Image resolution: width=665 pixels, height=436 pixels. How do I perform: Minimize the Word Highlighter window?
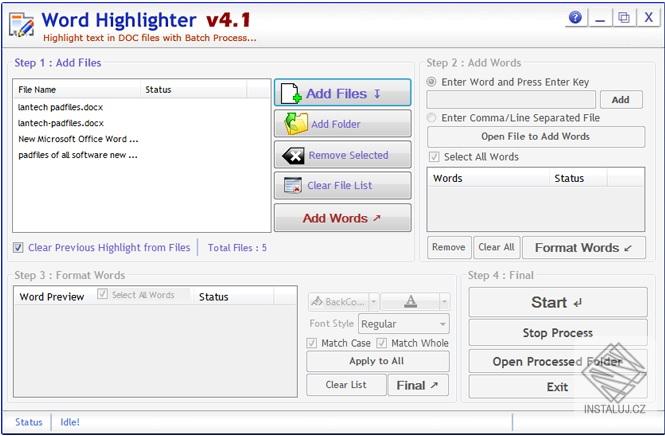(x=600, y=18)
